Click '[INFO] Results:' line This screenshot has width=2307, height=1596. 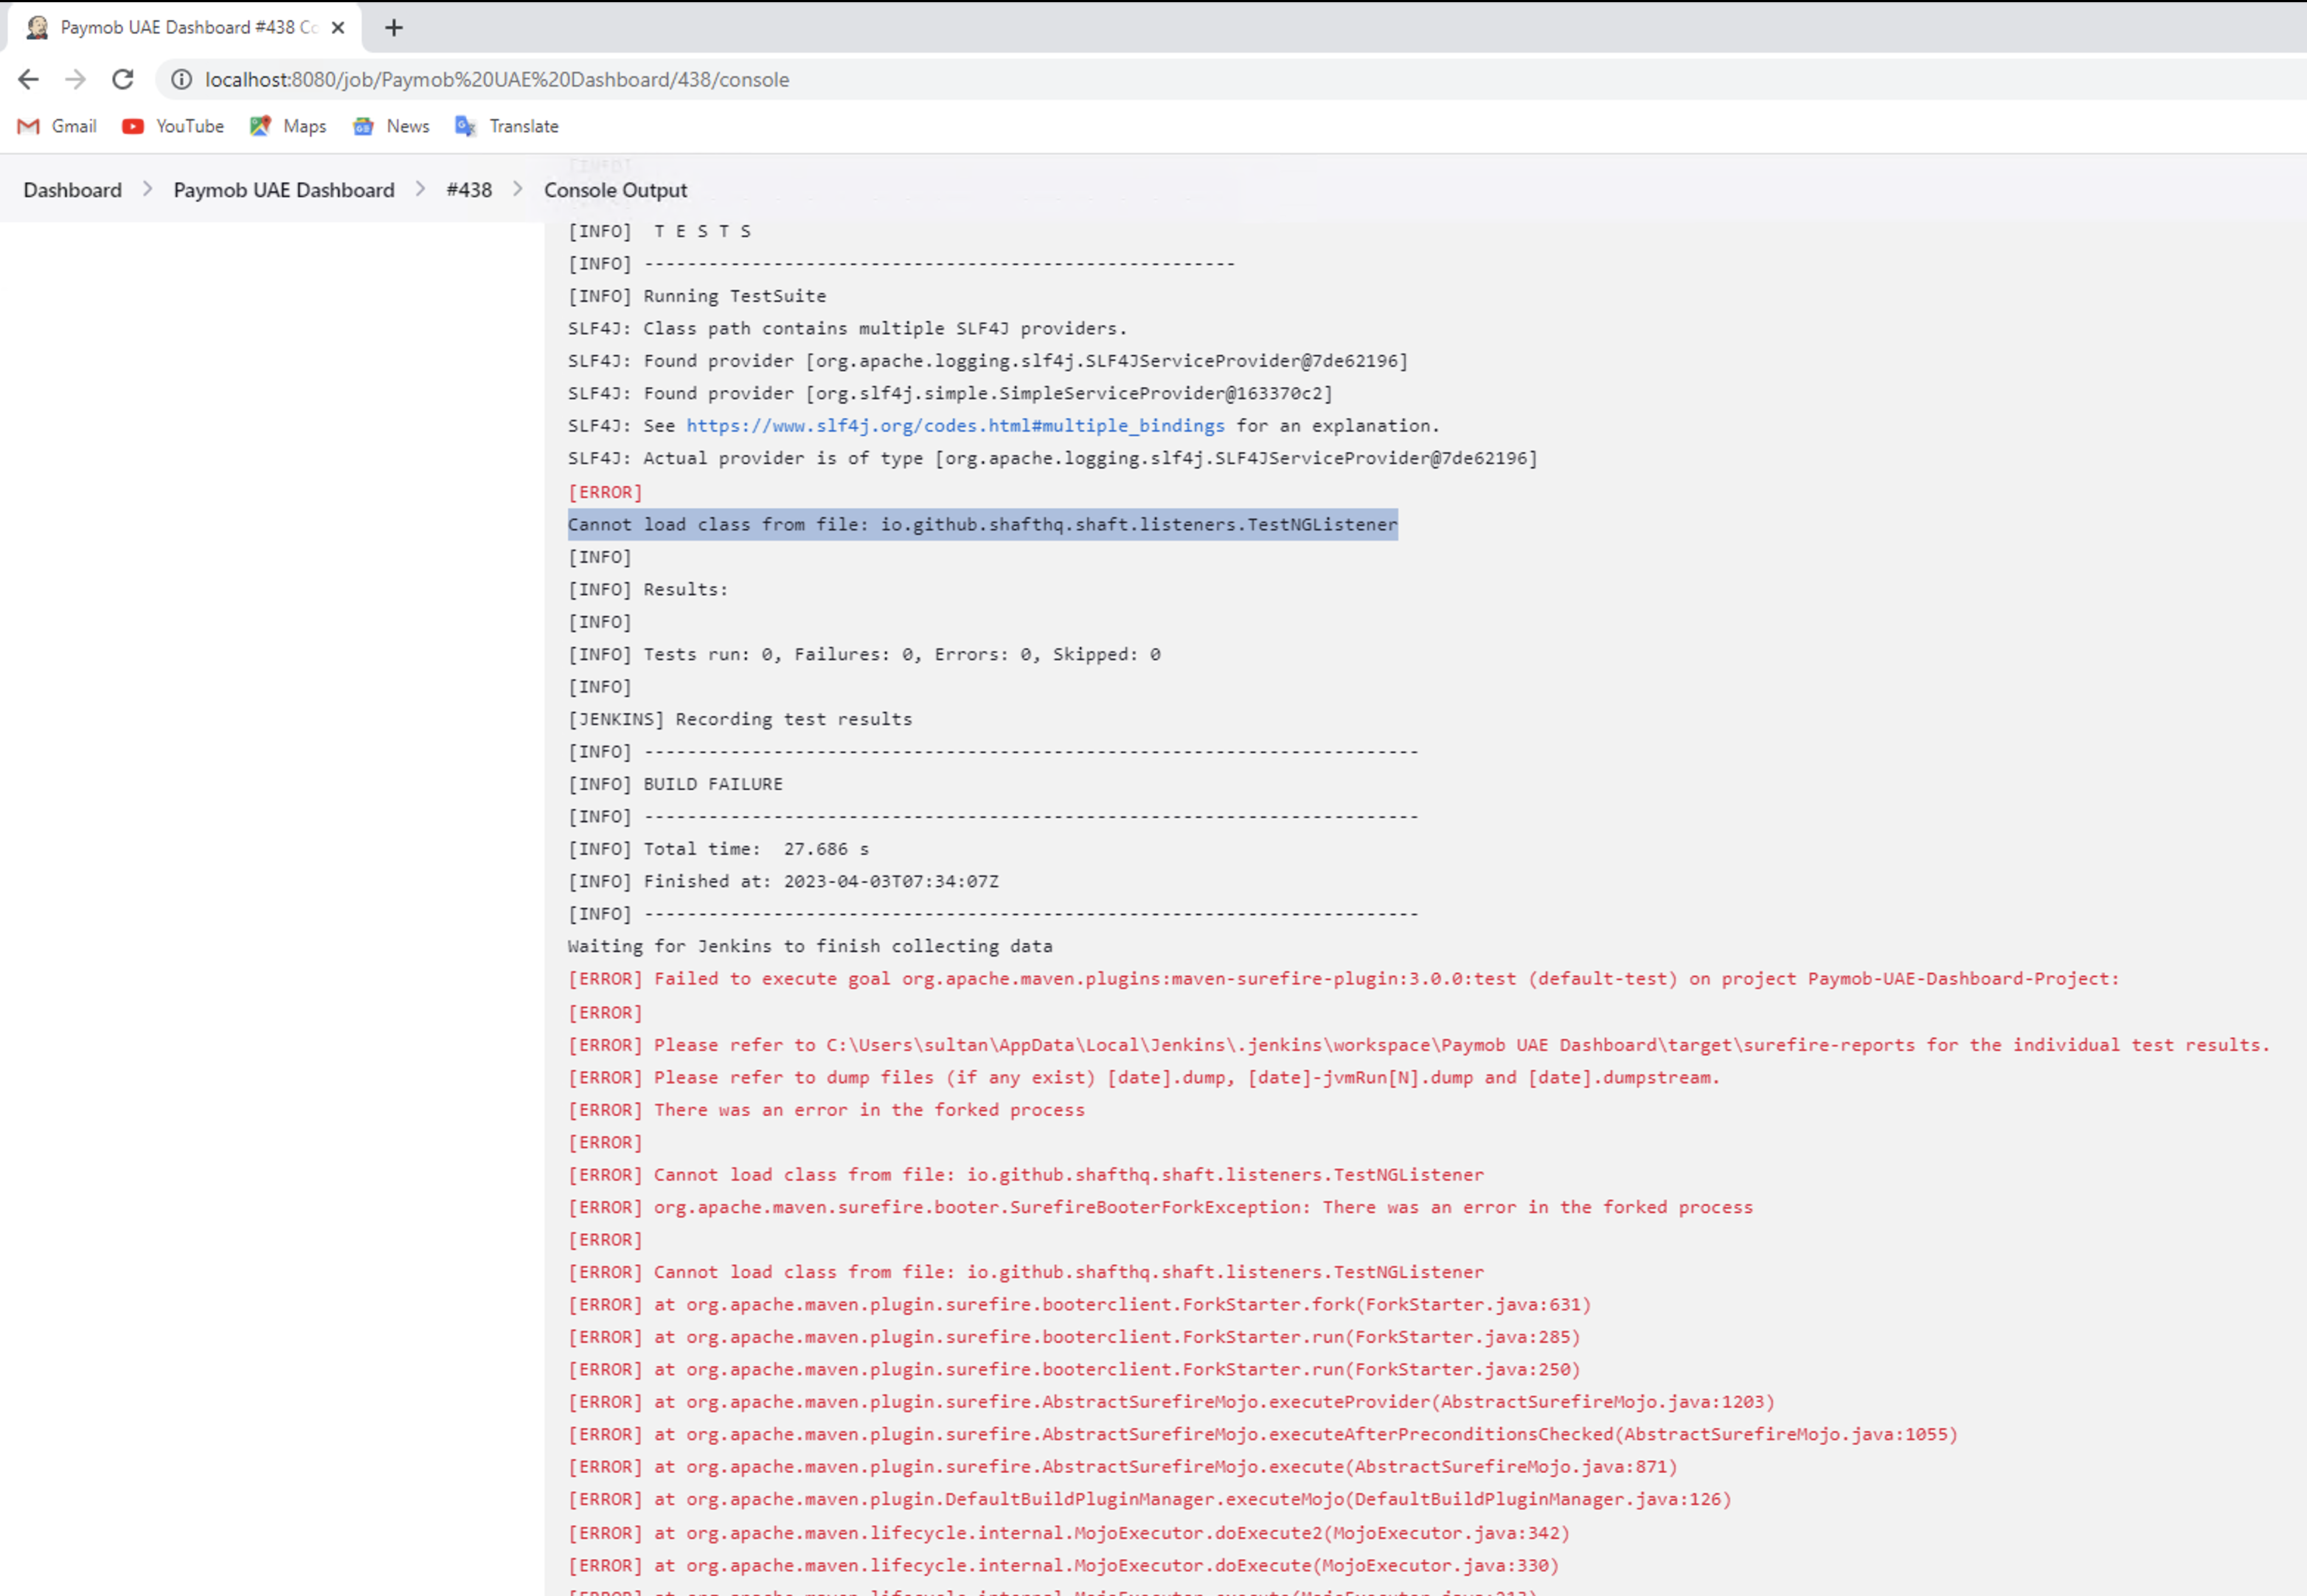pyautogui.click(x=648, y=589)
